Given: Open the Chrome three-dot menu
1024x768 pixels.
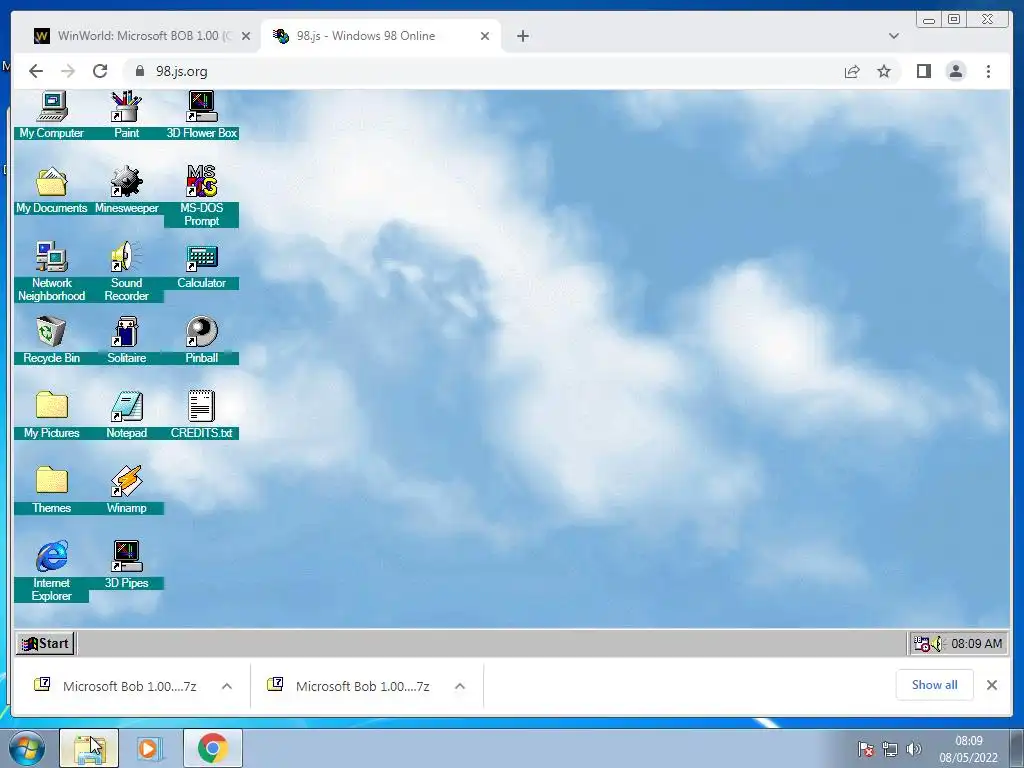Looking at the screenshot, I should (988, 71).
